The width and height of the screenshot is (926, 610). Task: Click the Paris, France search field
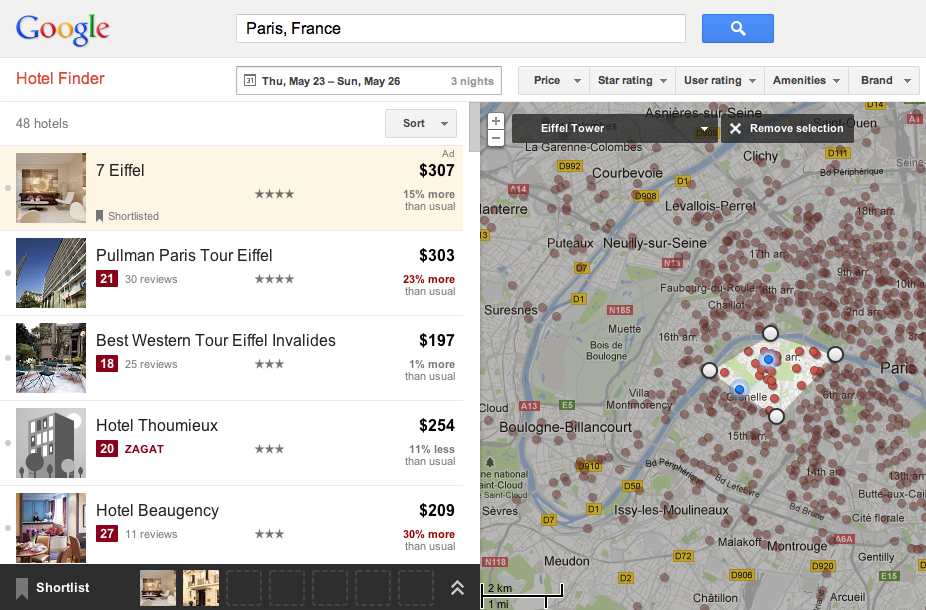pos(461,28)
